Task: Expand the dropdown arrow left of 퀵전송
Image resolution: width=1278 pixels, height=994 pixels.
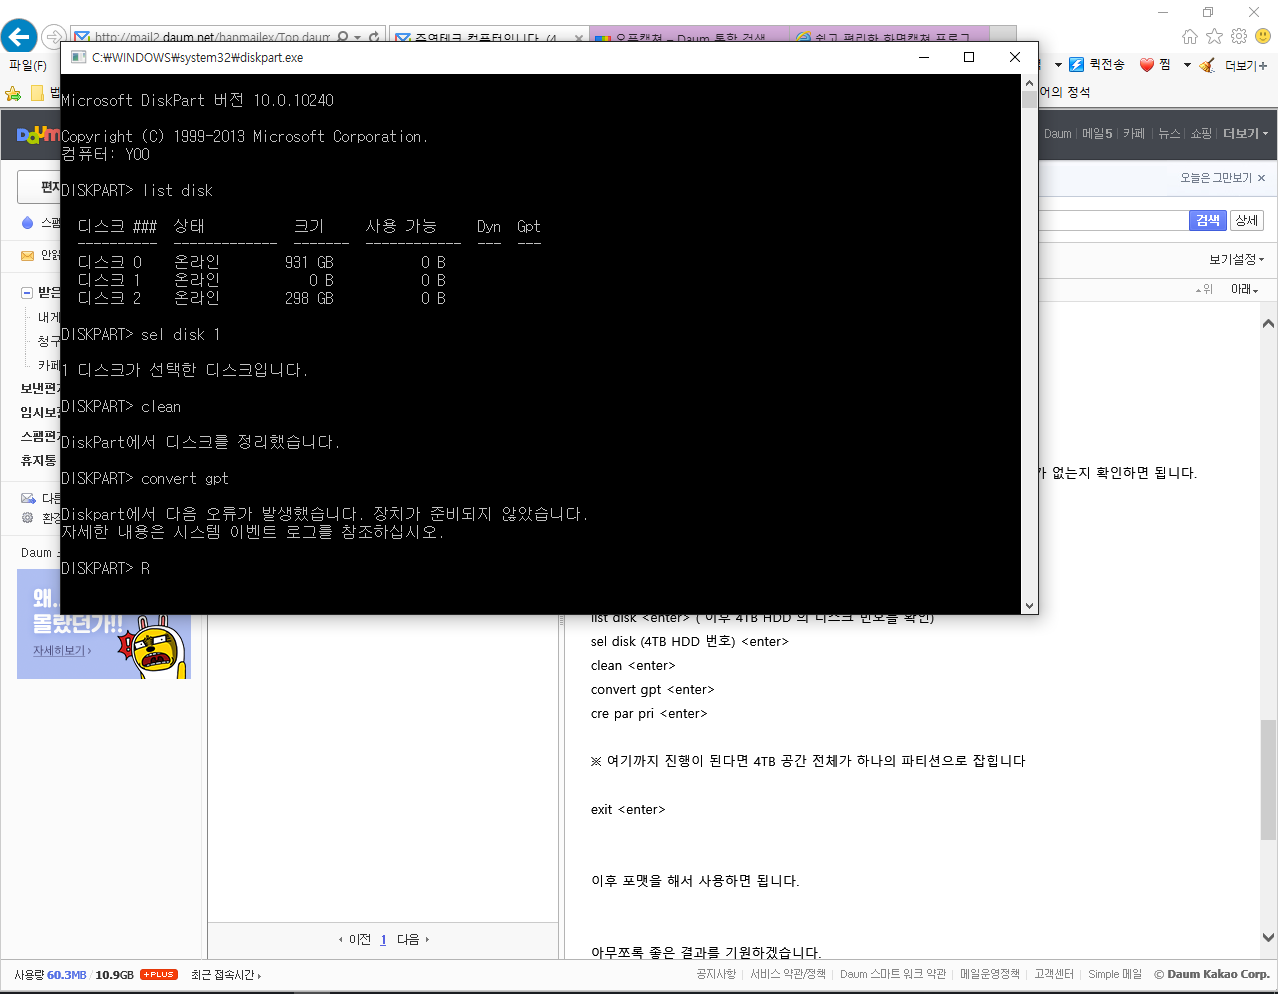Action: 1058,65
